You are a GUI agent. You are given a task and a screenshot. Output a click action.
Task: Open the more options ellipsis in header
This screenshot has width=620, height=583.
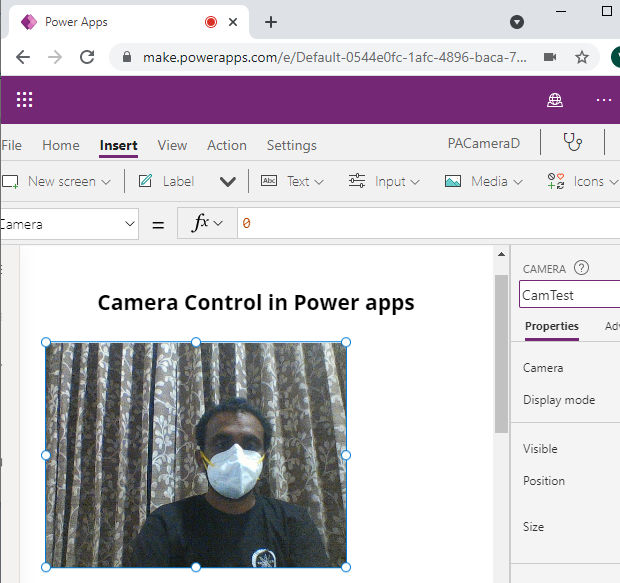(x=604, y=100)
